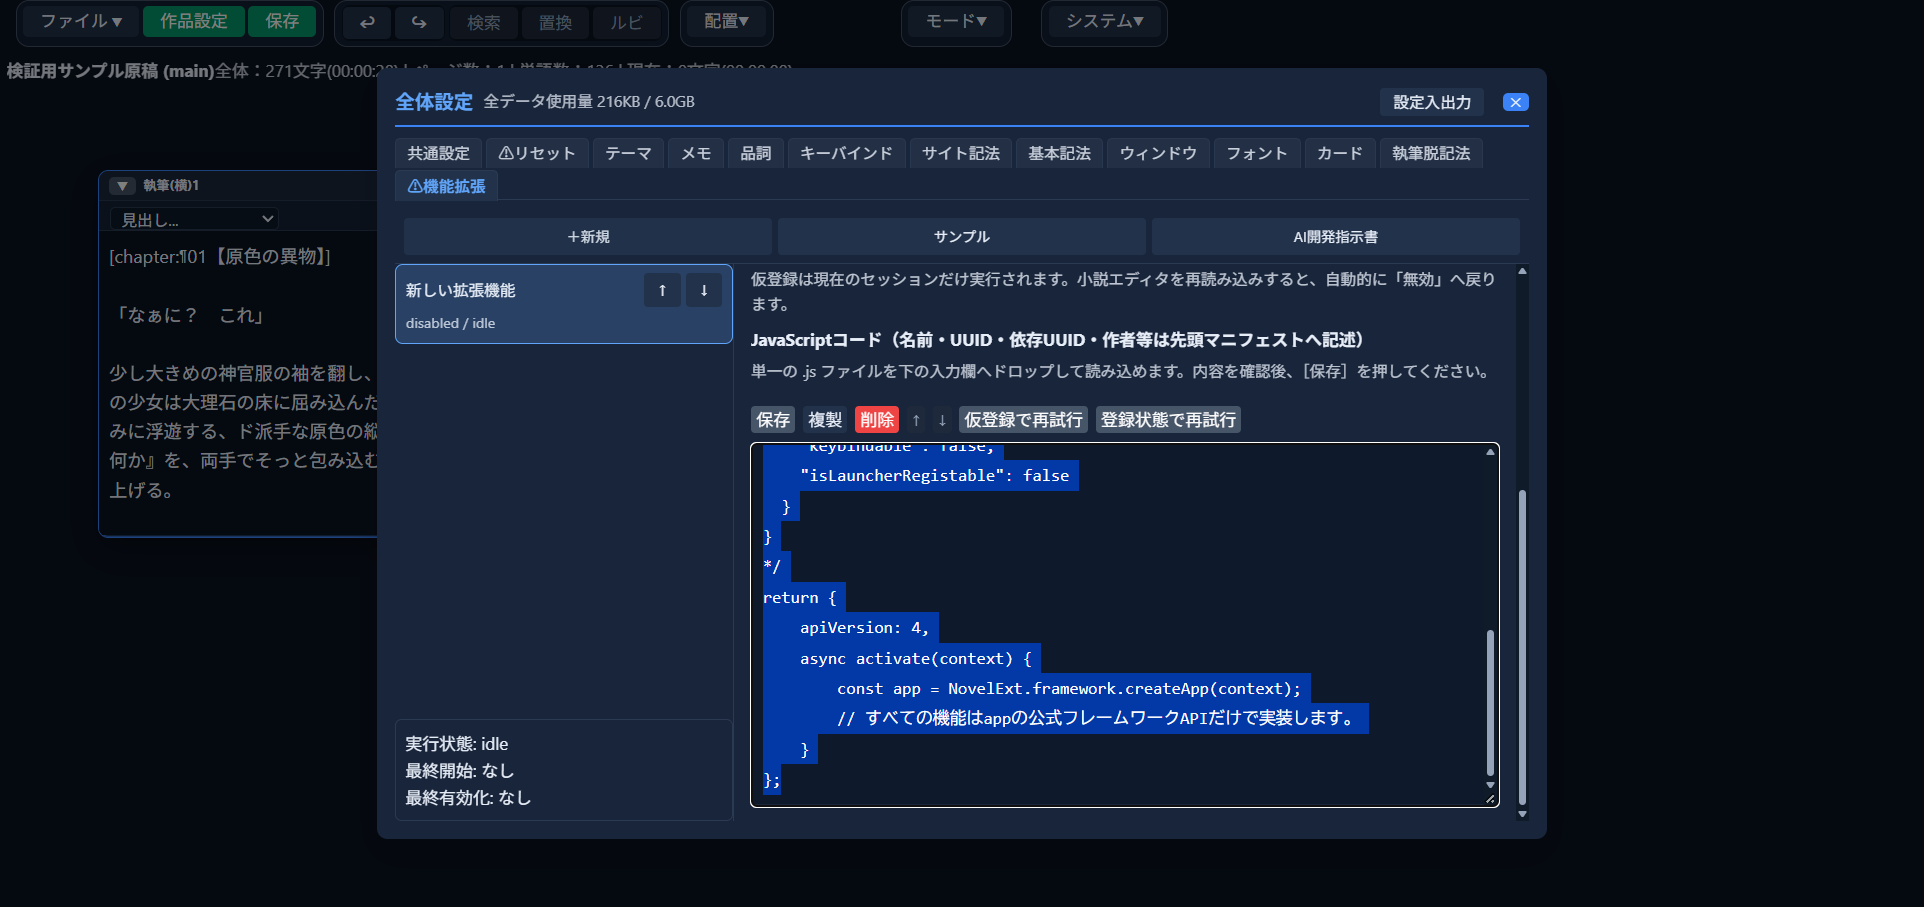Click the dialog scrollbar down arrow
This screenshot has width=1924, height=907.
coord(1522,814)
